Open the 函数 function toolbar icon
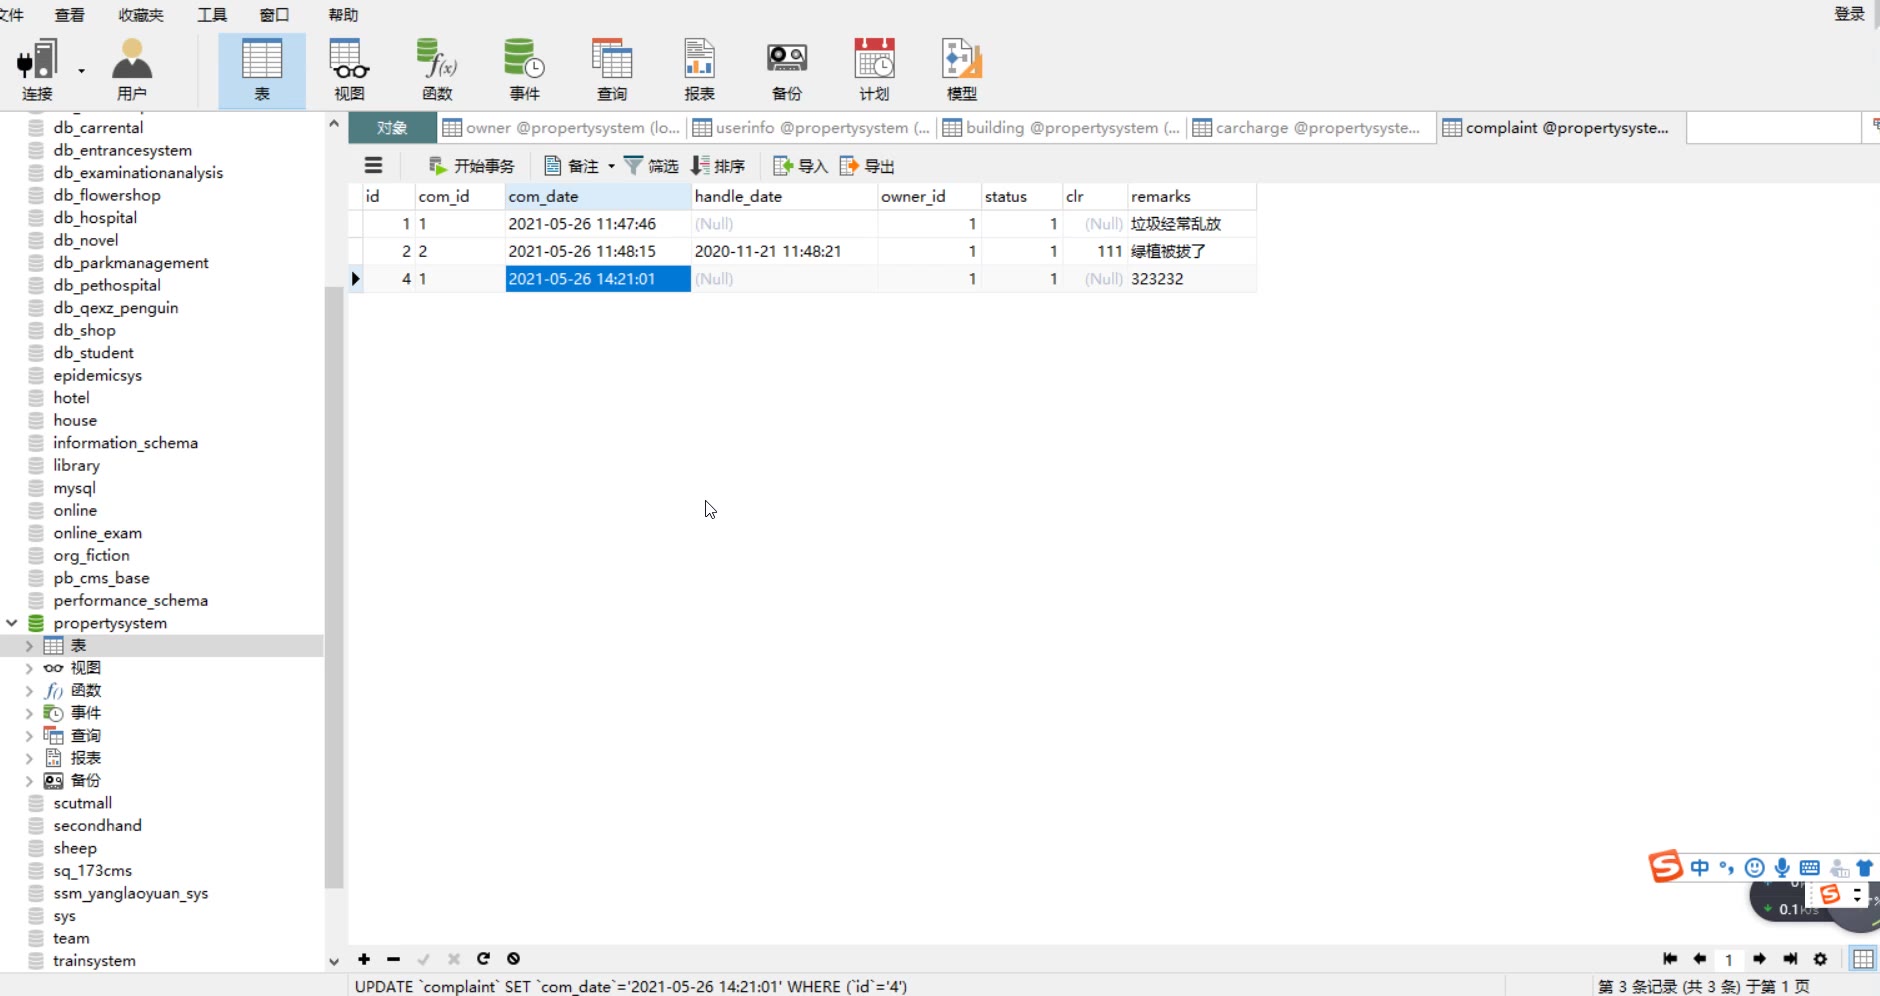1880x996 pixels. (437, 70)
